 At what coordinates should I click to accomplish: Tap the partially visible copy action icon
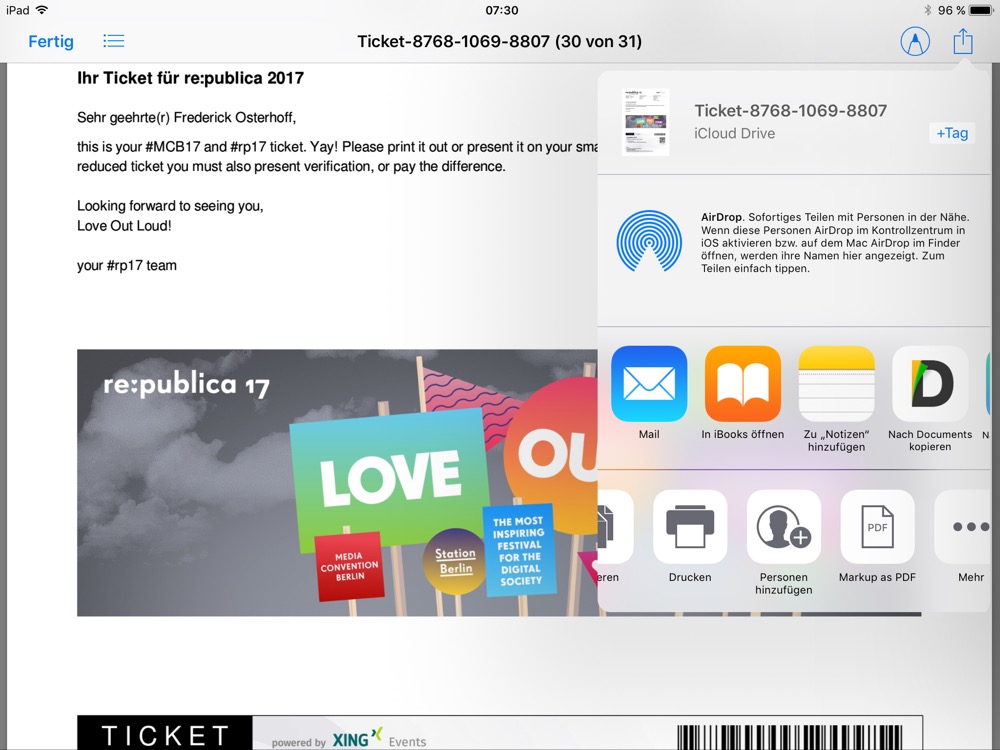coord(615,527)
